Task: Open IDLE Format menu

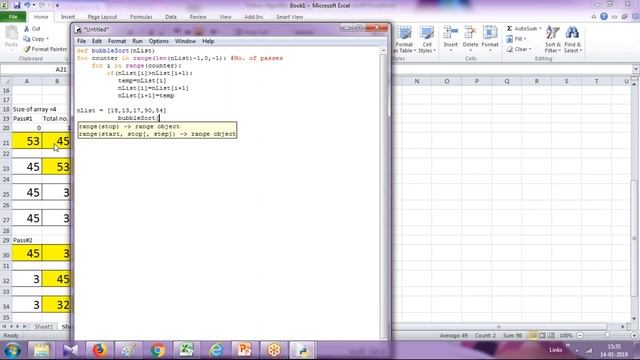Action: (117, 41)
